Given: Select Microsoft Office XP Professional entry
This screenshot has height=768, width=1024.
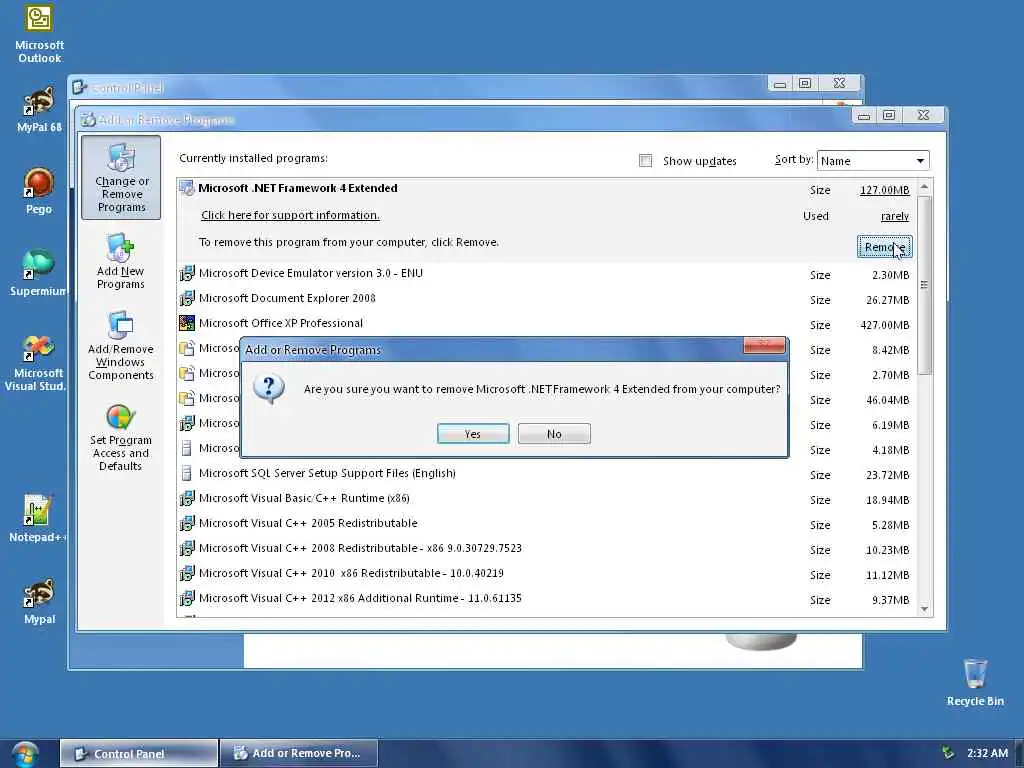Looking at the screenshot, I should [546, 323].
